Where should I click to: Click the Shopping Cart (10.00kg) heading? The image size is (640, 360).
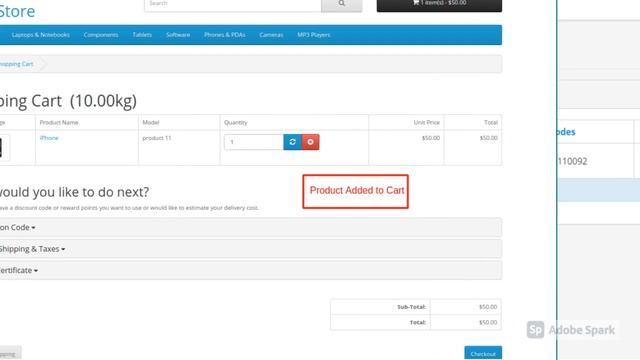click(x=68, y=101)
